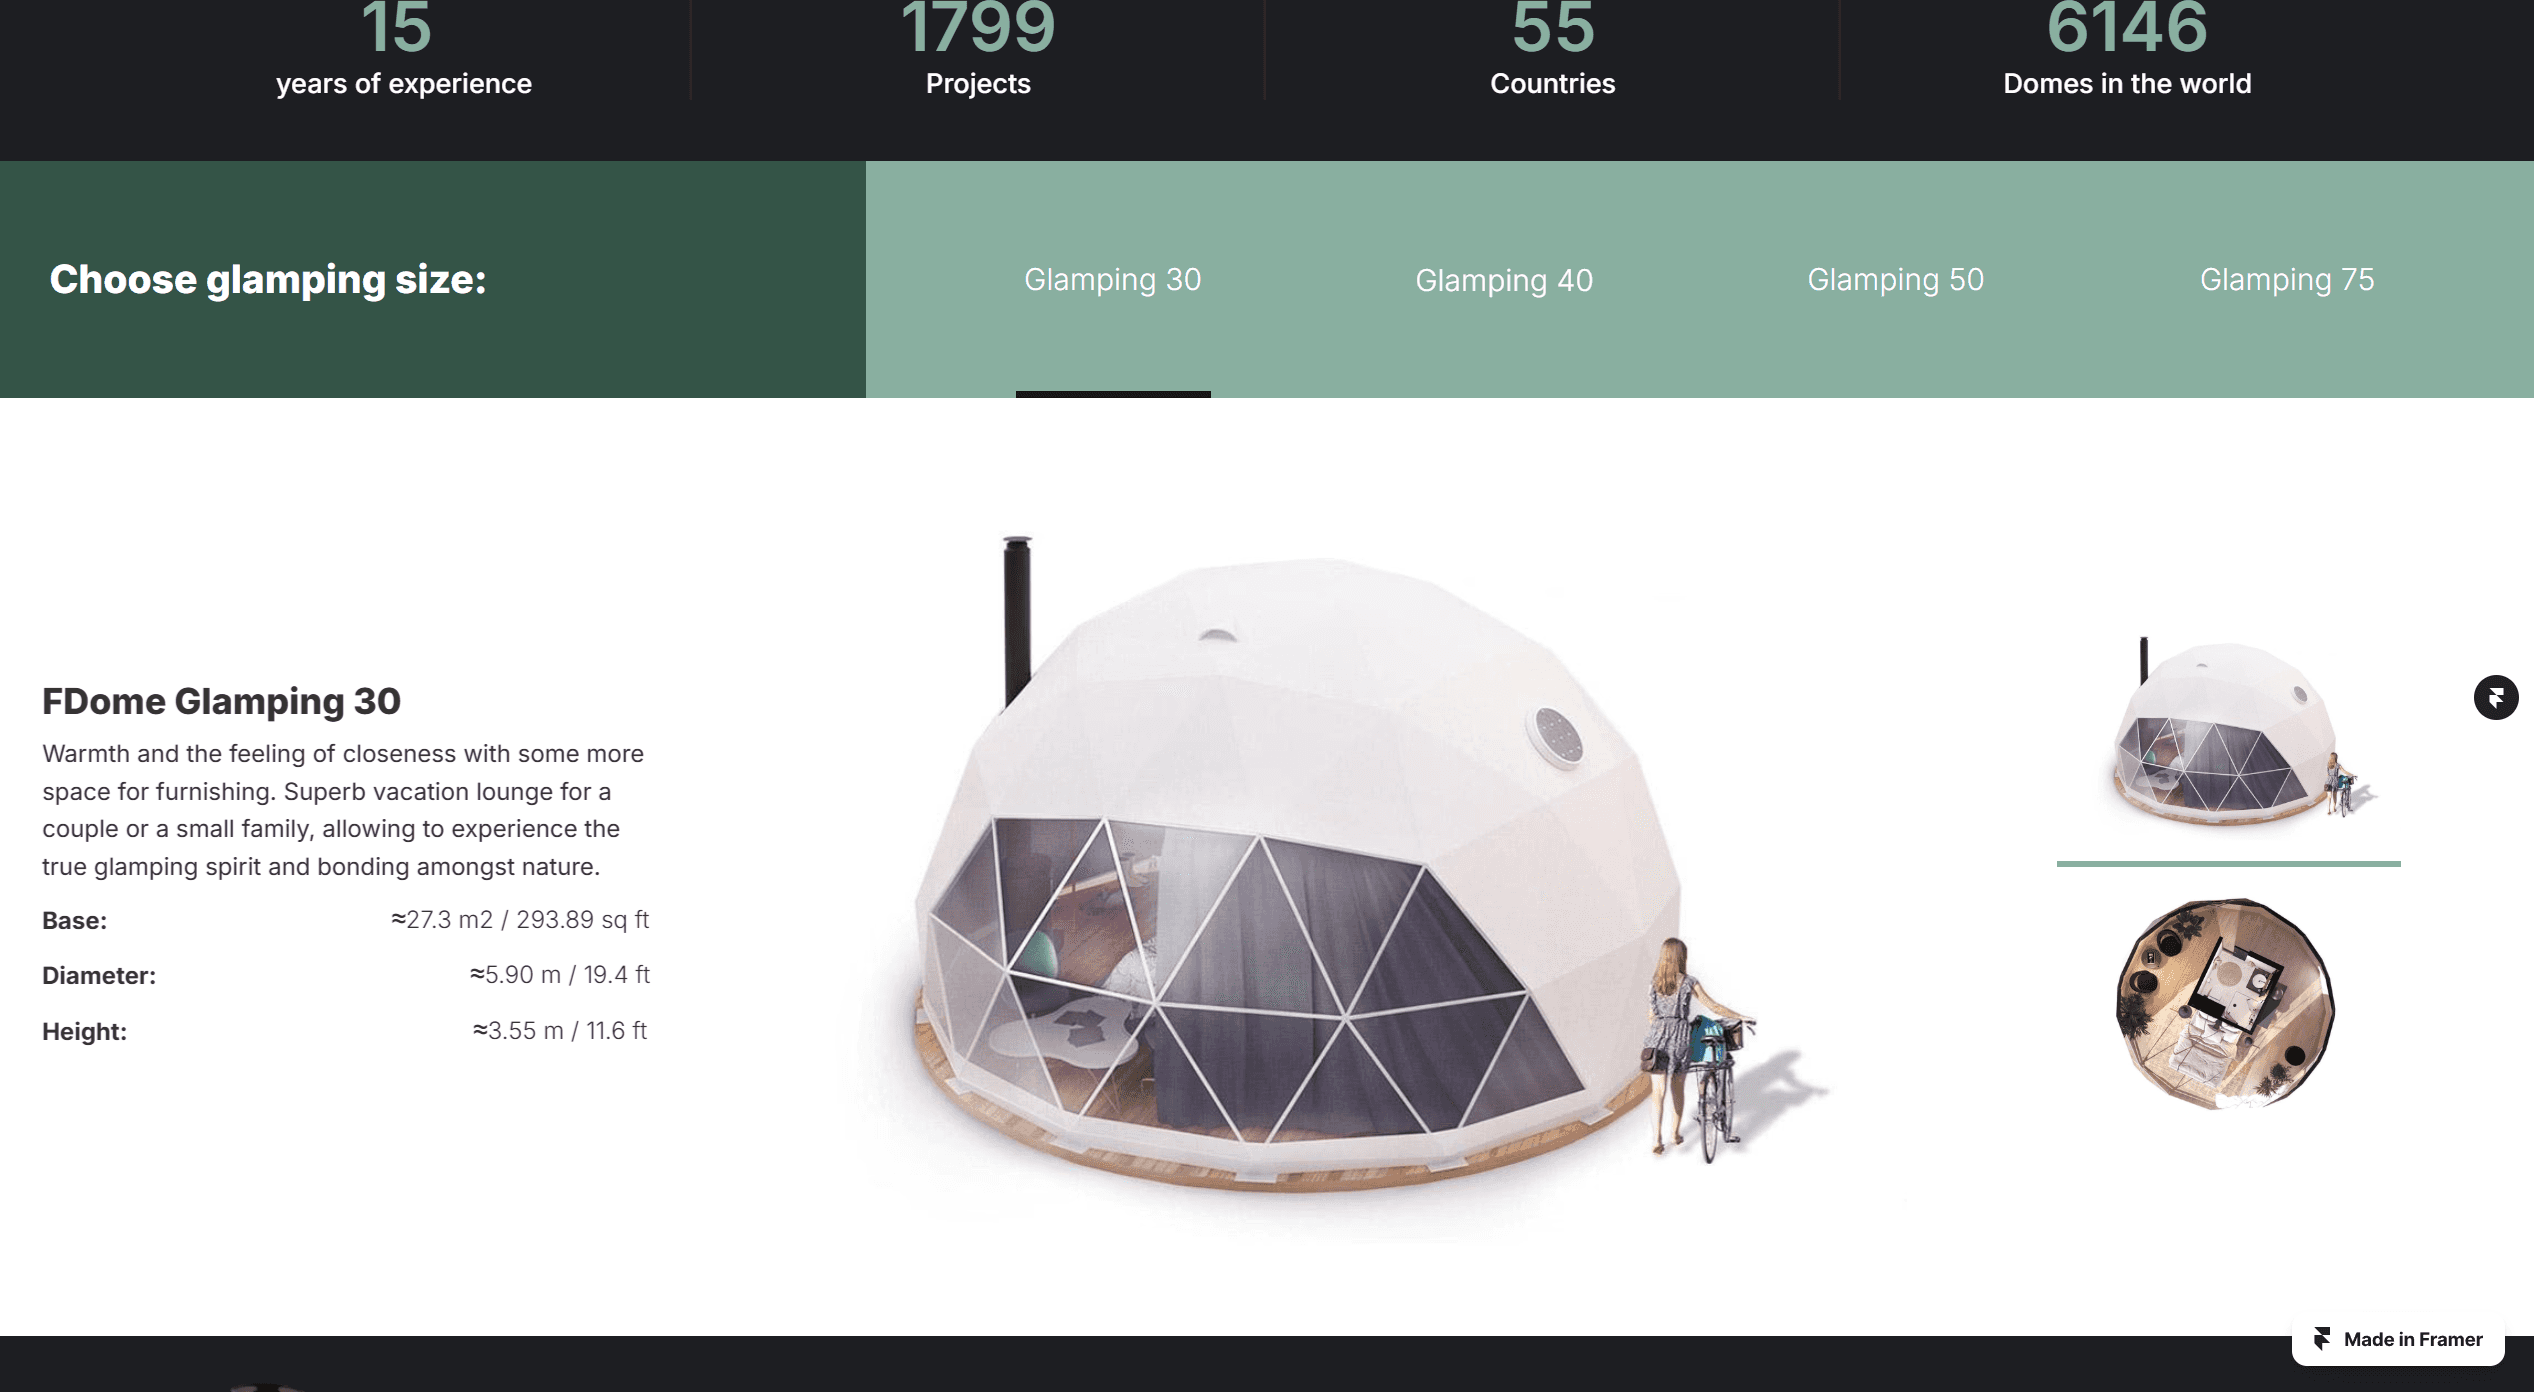Select the Glamping 30 tab
The height and width of the screenshot is (1392, 2534).
1112,279
